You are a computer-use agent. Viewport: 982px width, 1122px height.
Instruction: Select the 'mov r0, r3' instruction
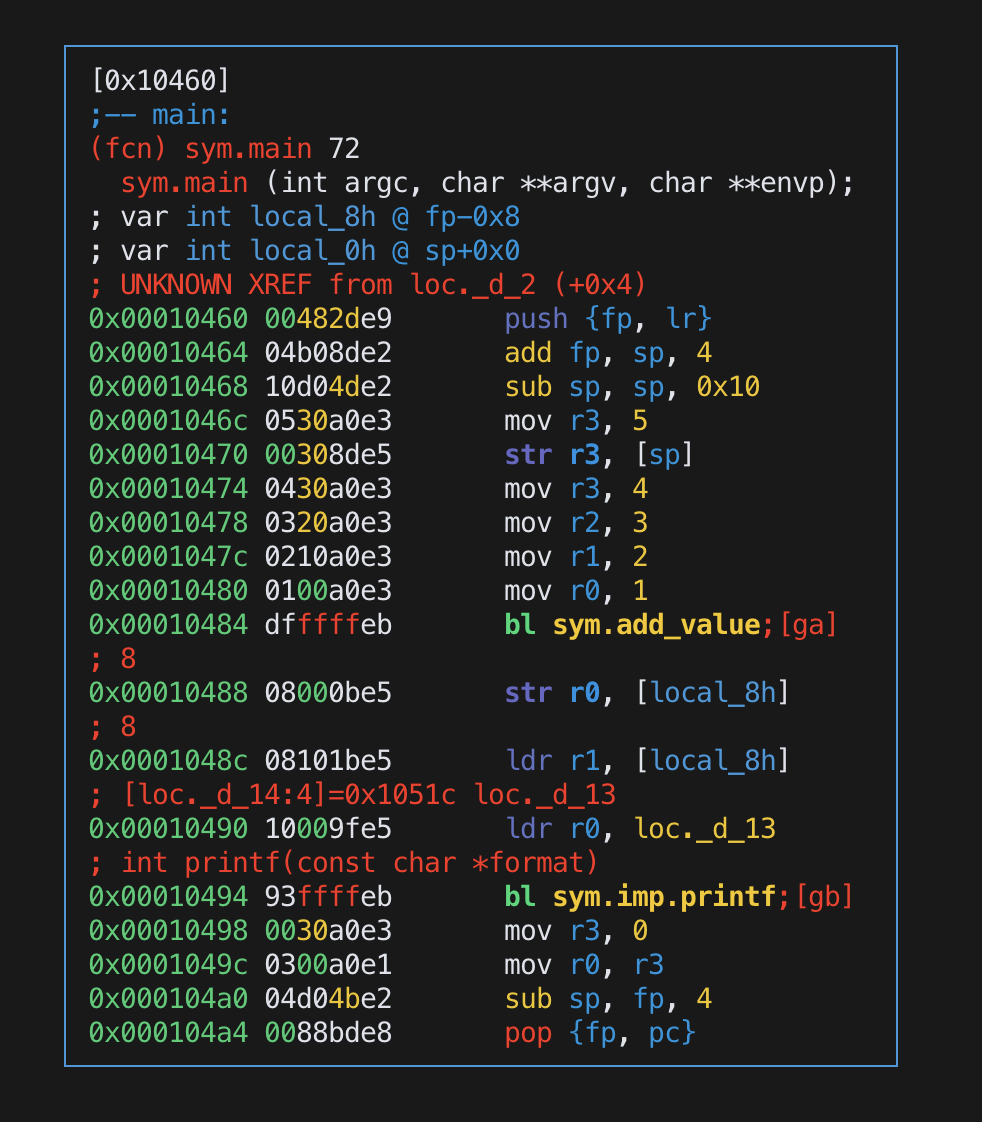(584, 965)
